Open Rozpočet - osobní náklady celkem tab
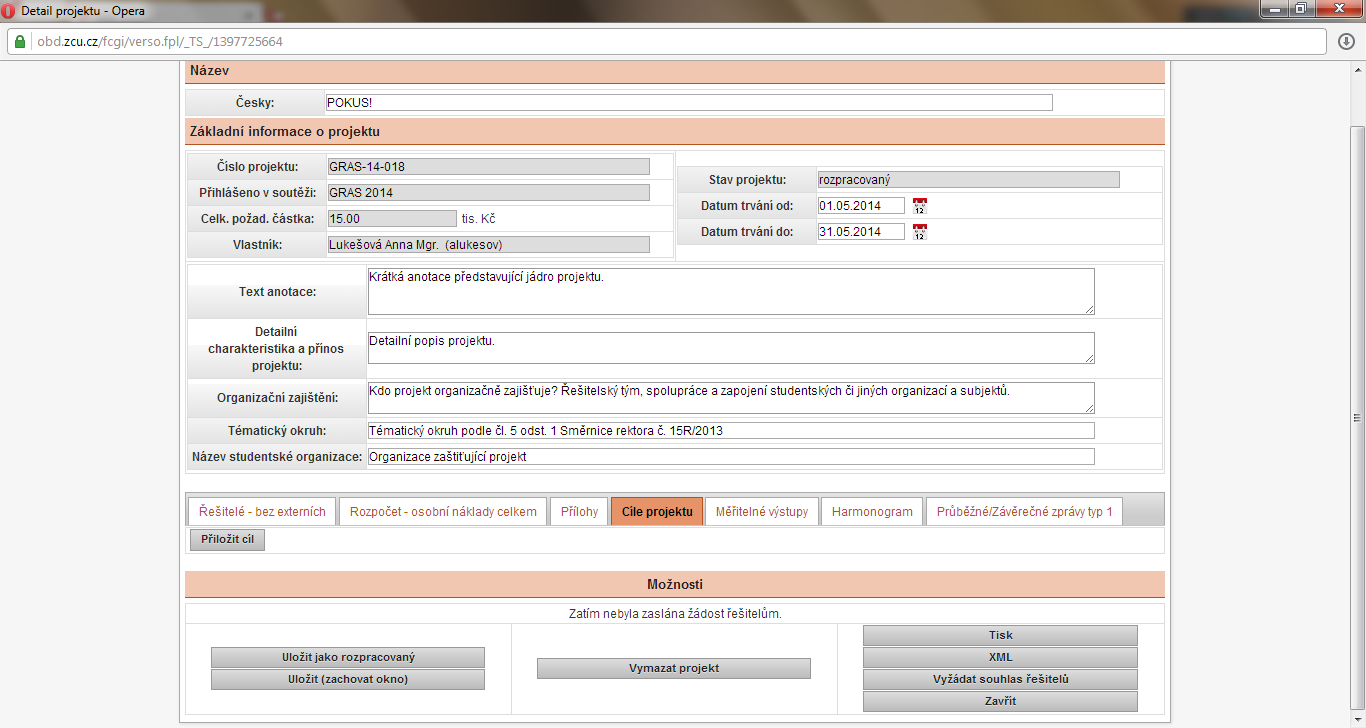1366x728 pixels. [443, 511]
